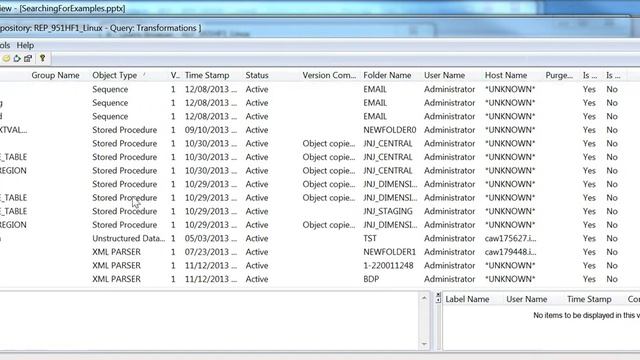Click the V.. version column header
This screenshot has height=360, width=640.
pos(175,76)
